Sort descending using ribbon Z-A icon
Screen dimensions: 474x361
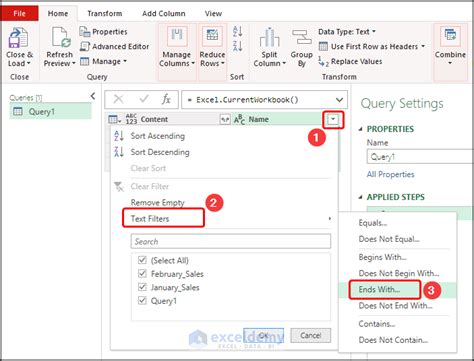click(238, 46)
